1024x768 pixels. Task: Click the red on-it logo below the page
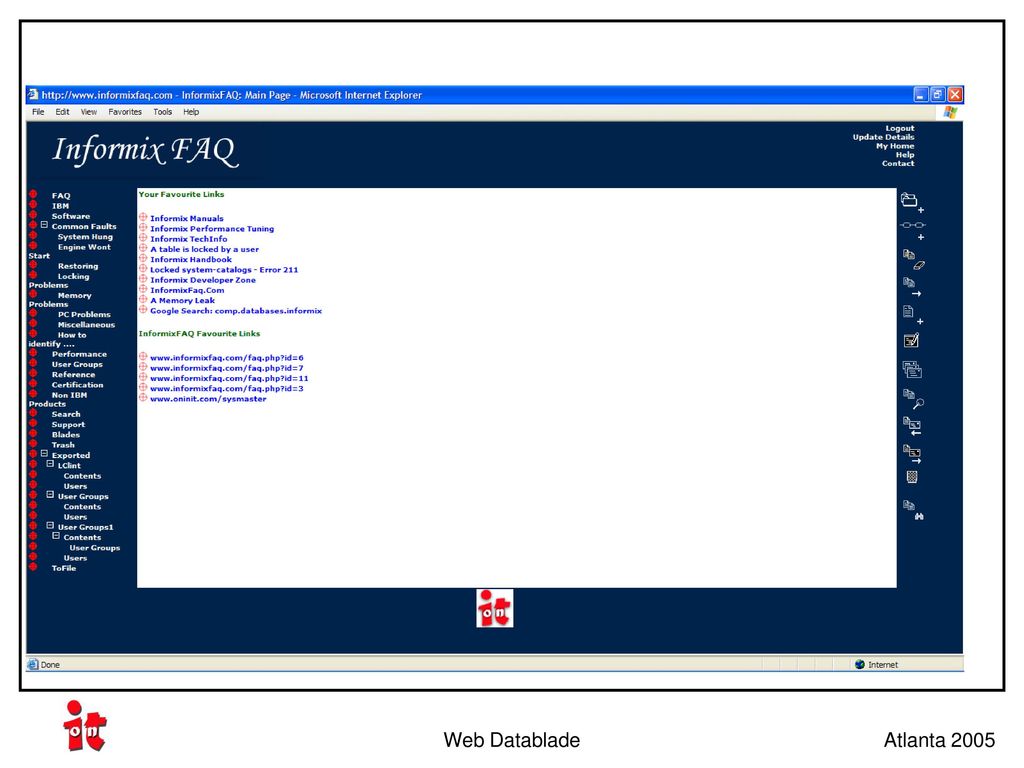point(494,608)
